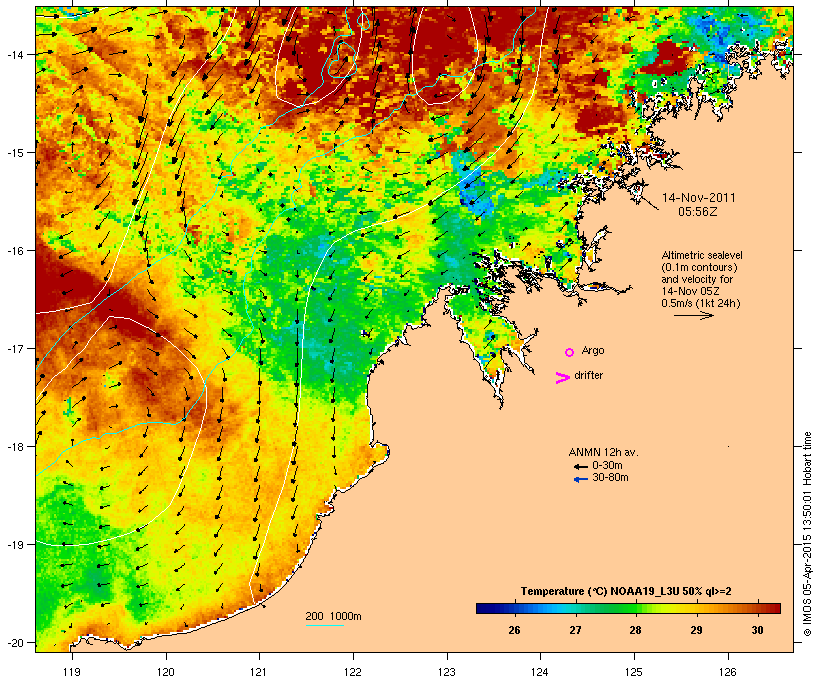Click the 0.5m/s velocity scale arrow
820x680 pixels.
coord(693,315)
